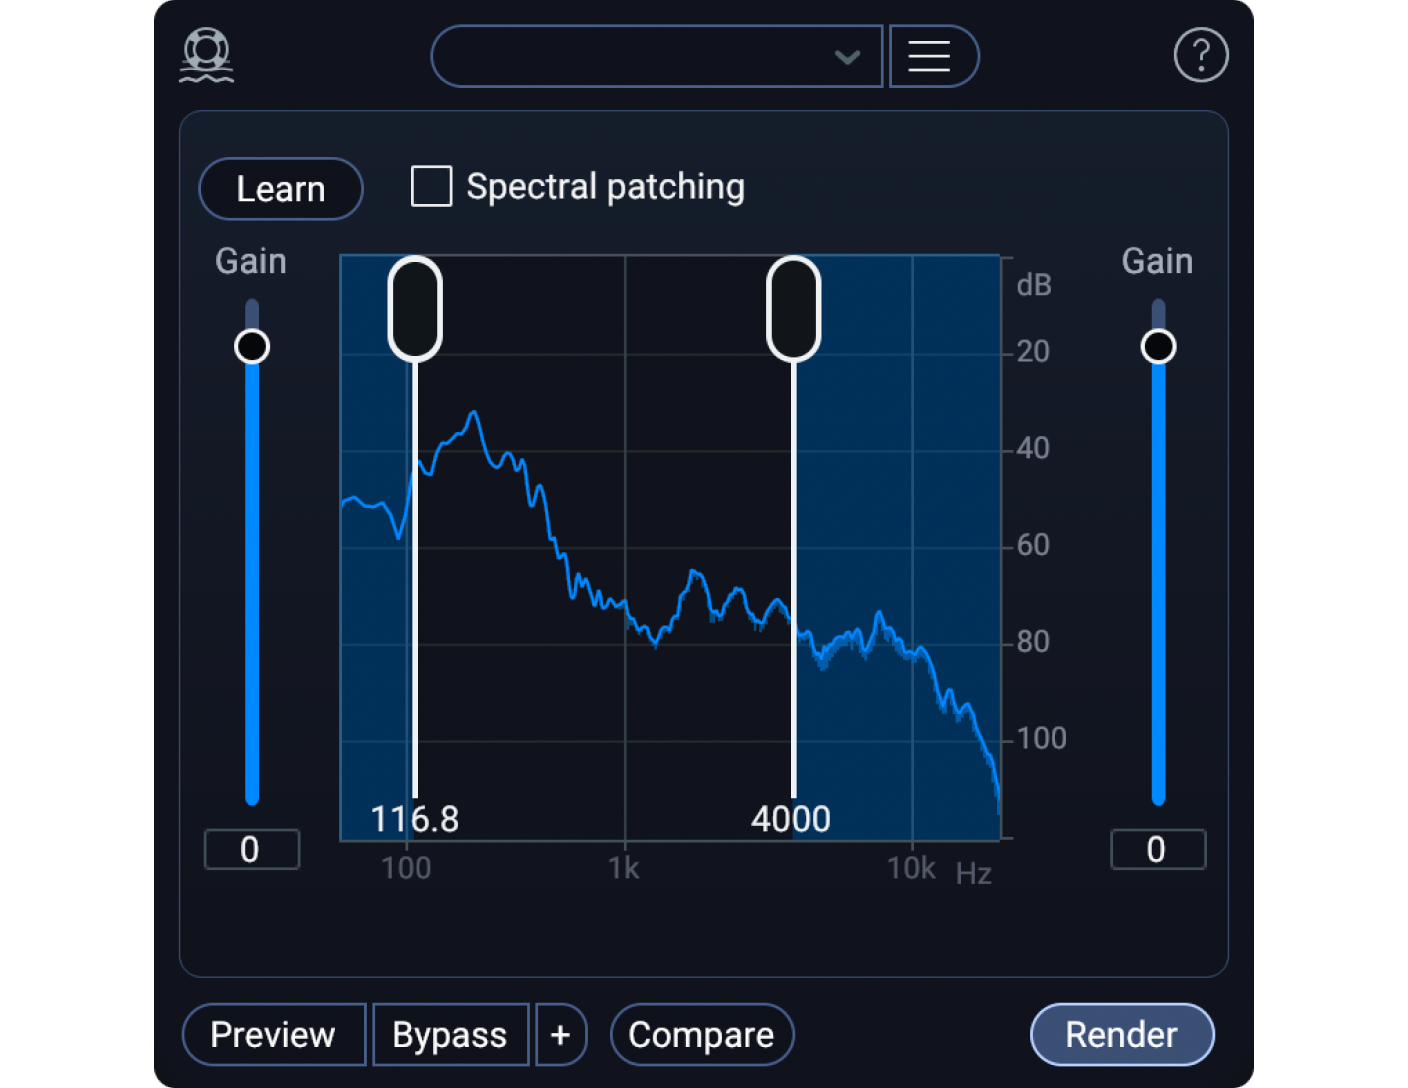Expand the add module plus button
The width and height of the screenshot is (1408, 1088).
coord(561,1034)
